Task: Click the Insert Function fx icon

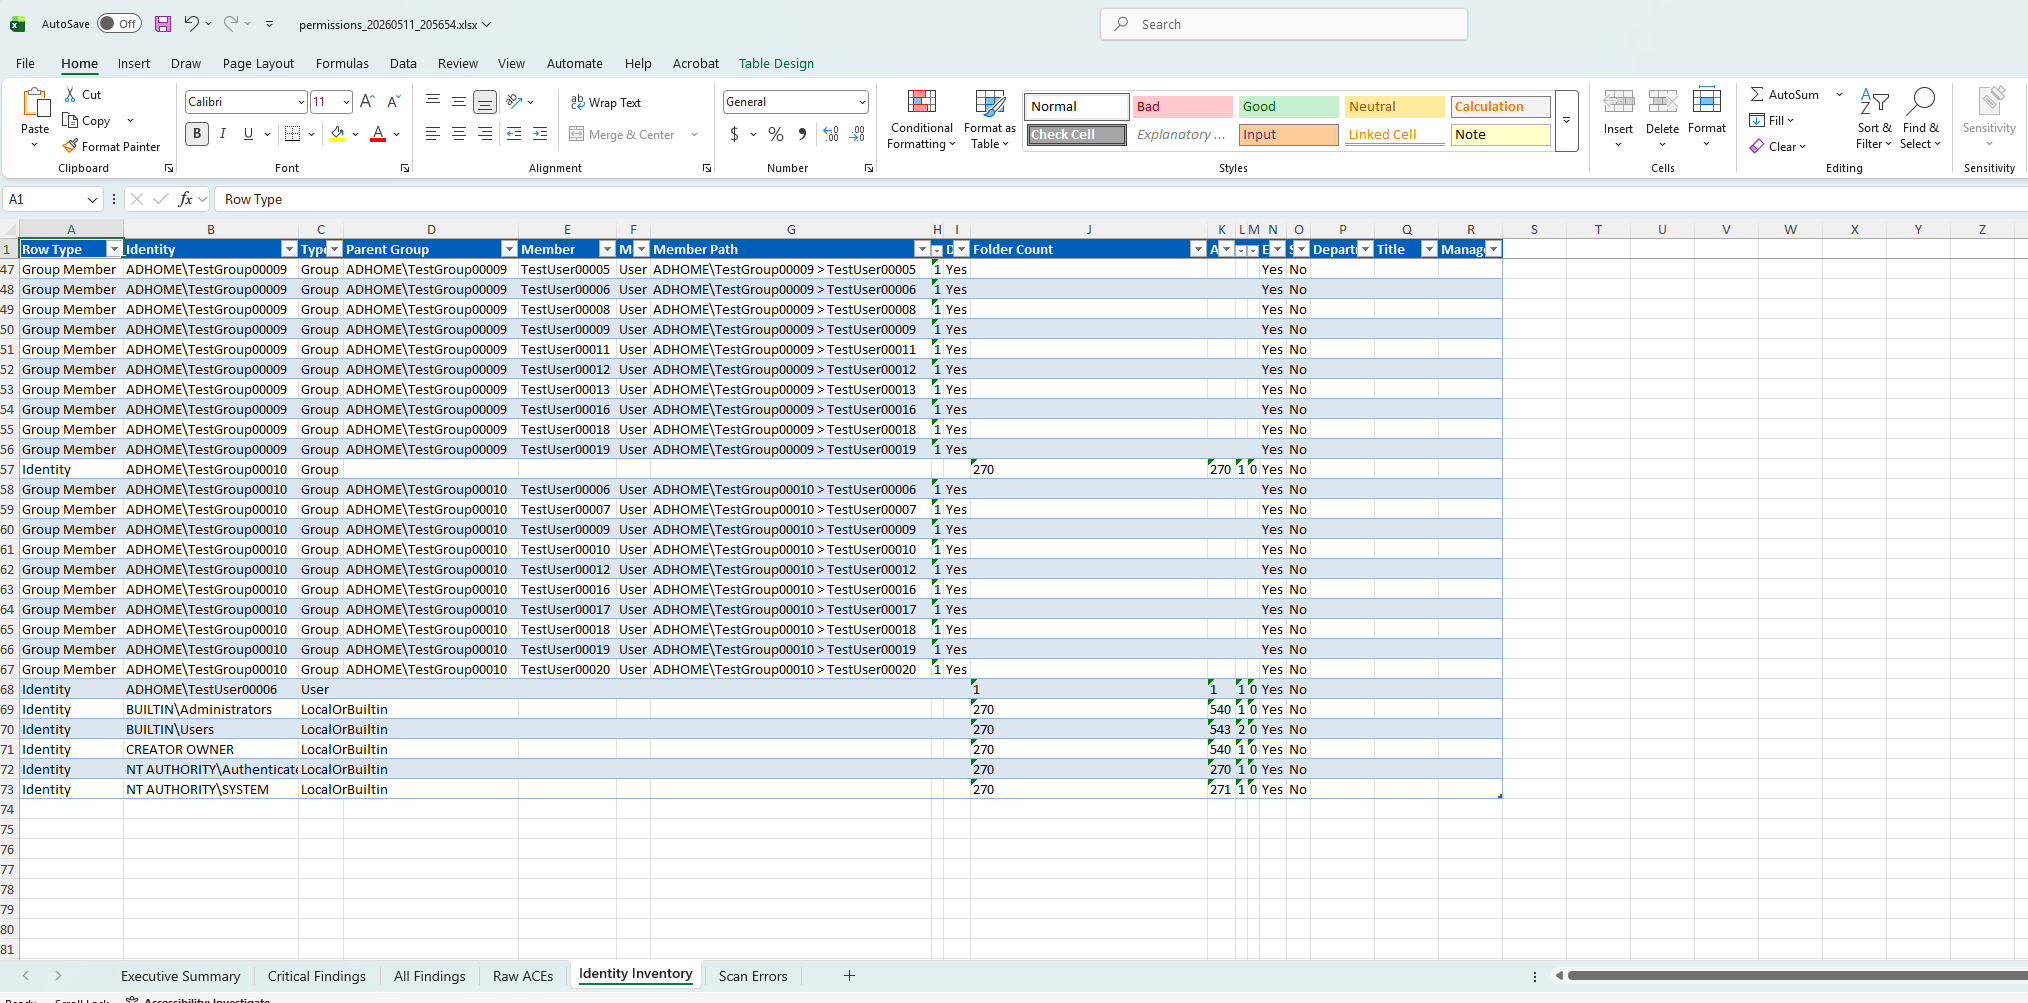Action: click(x=185, y=199)
